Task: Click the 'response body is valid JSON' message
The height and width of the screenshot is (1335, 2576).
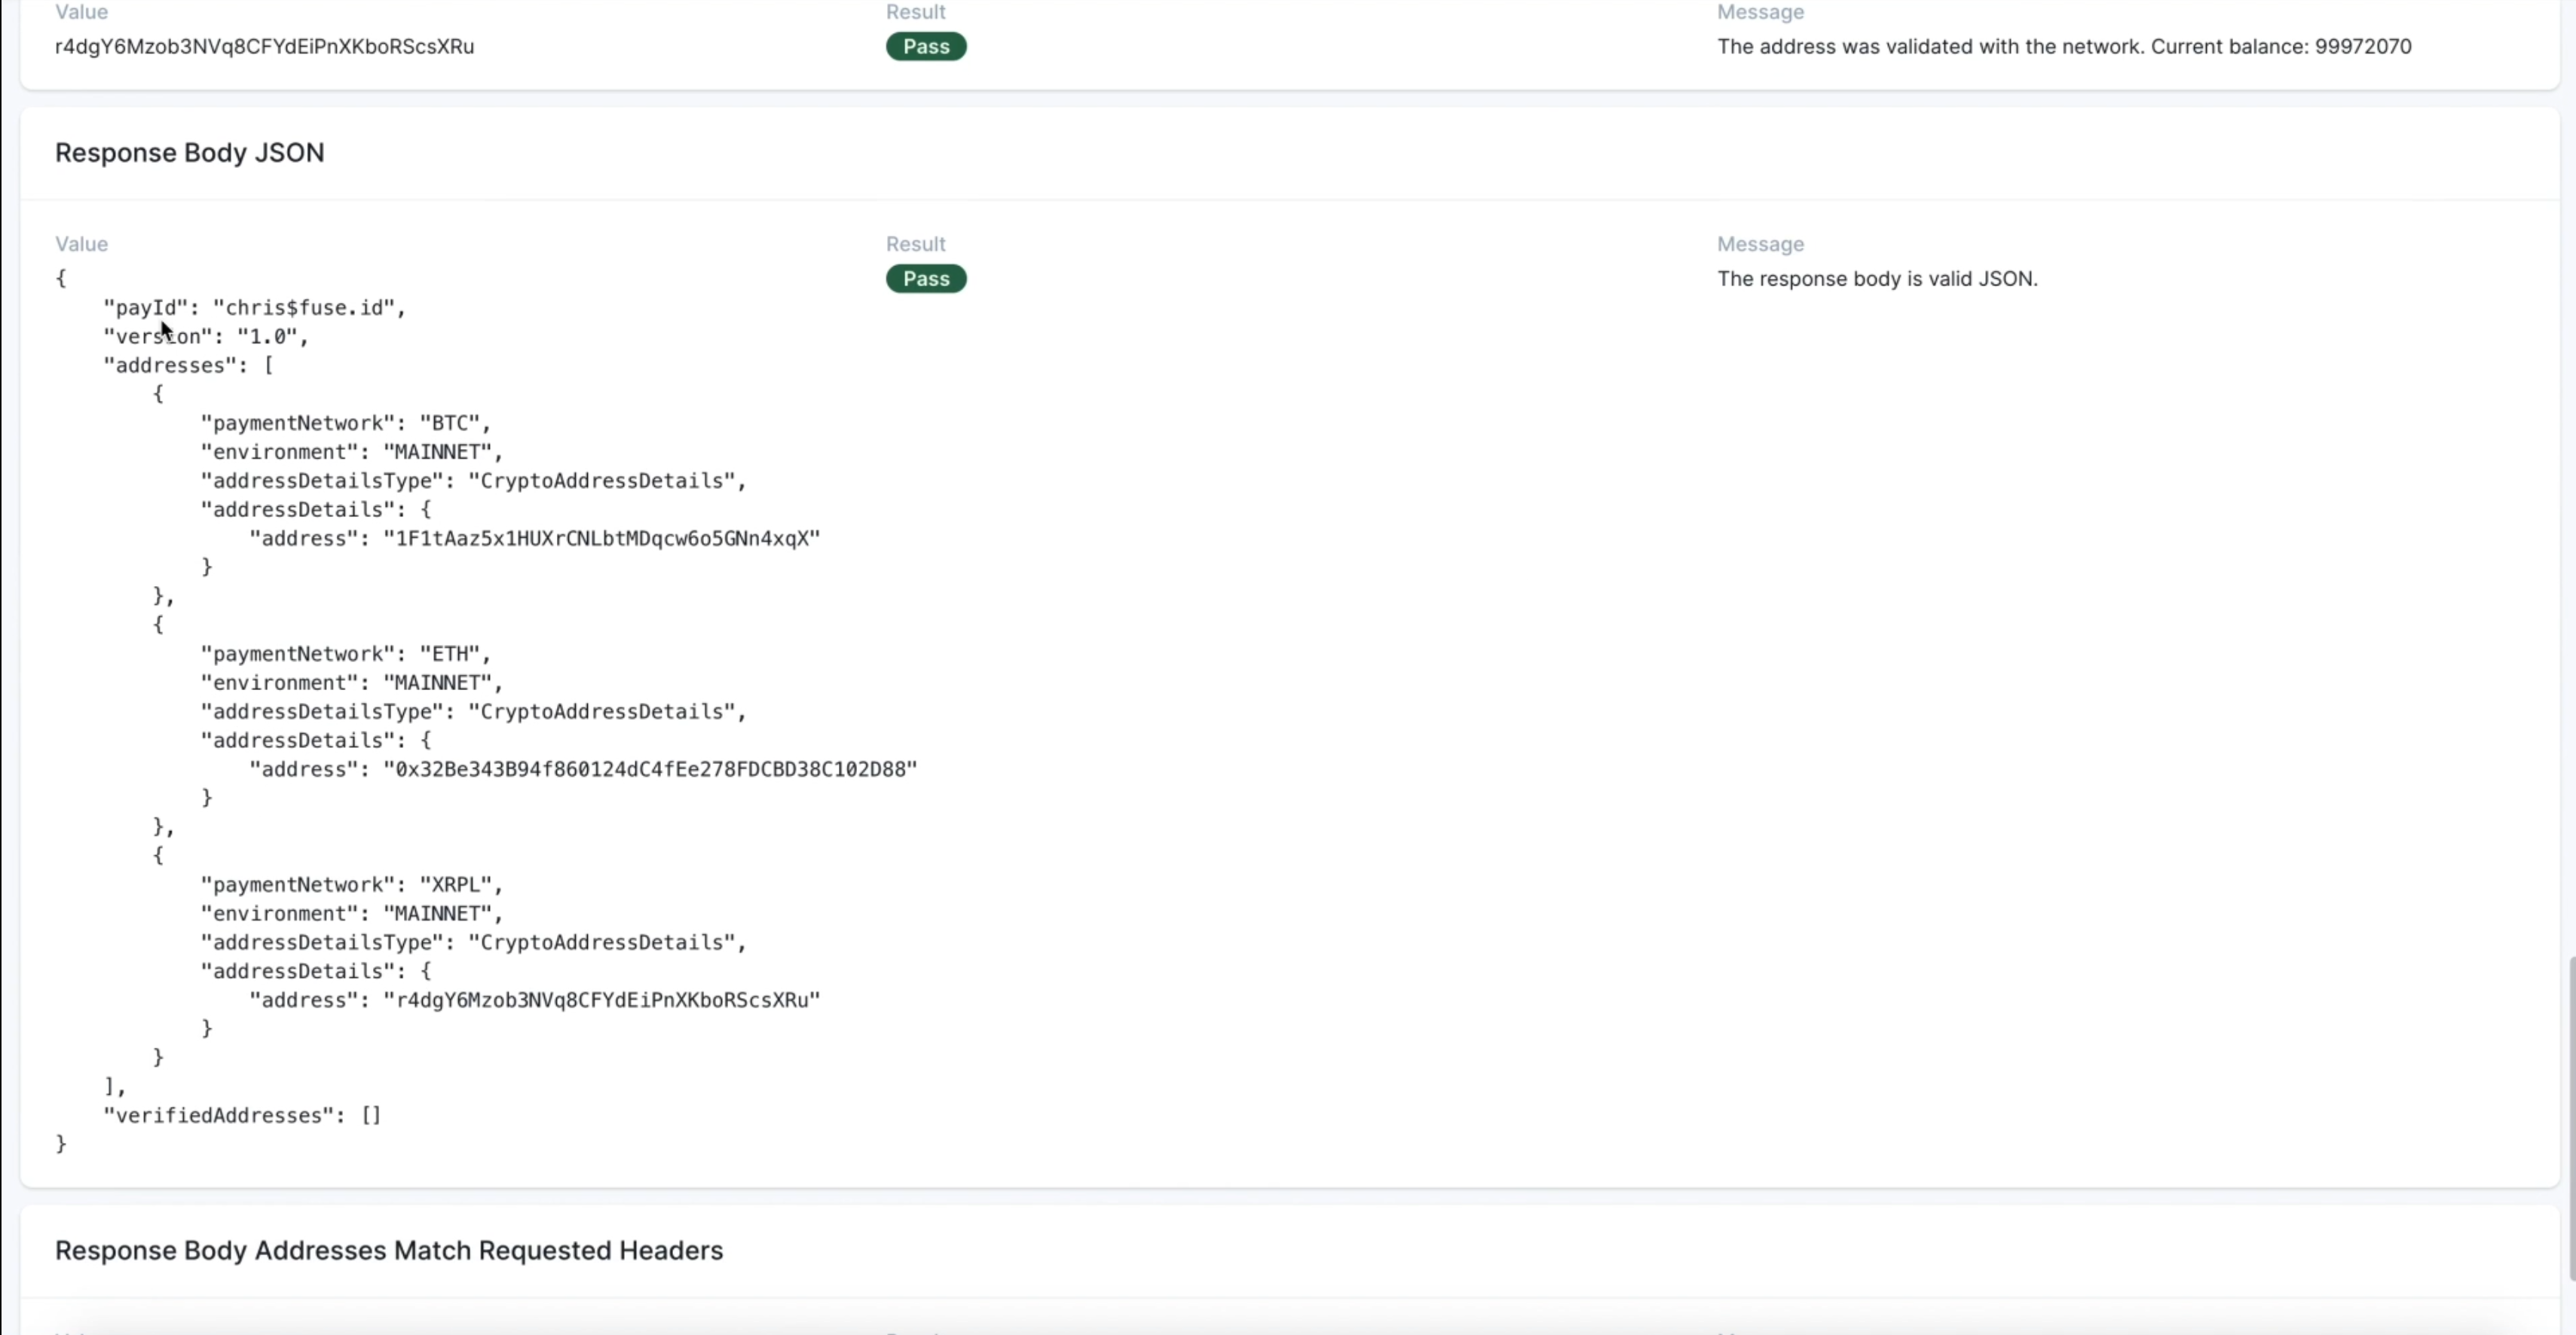Action: pos(1876,279)
